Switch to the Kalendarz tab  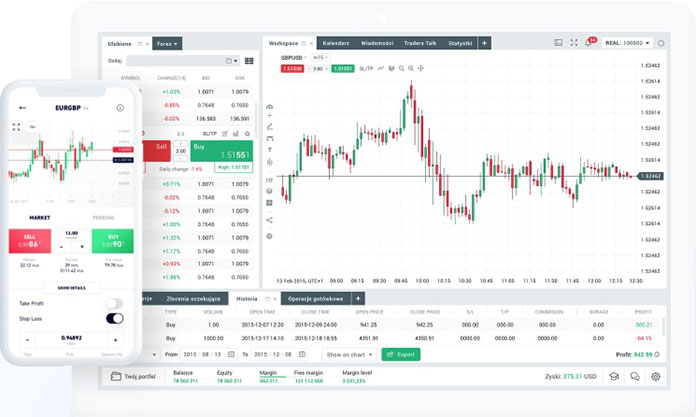(x=336, y=44)
